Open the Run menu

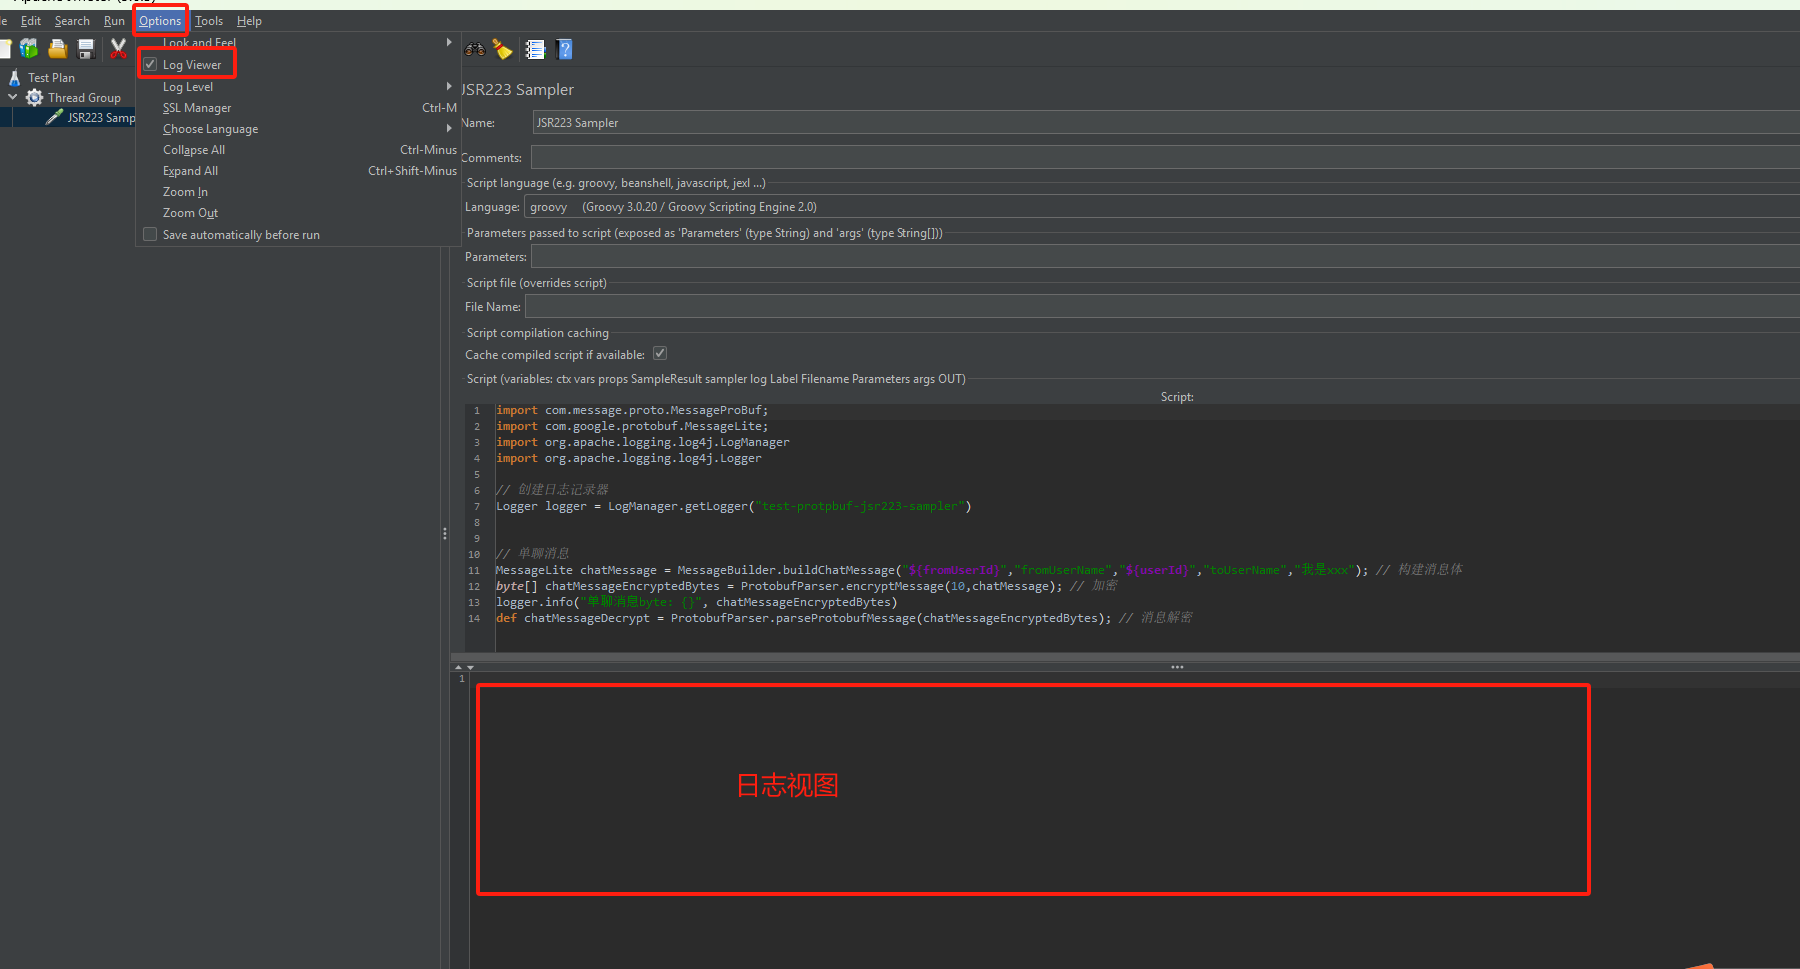114,20
